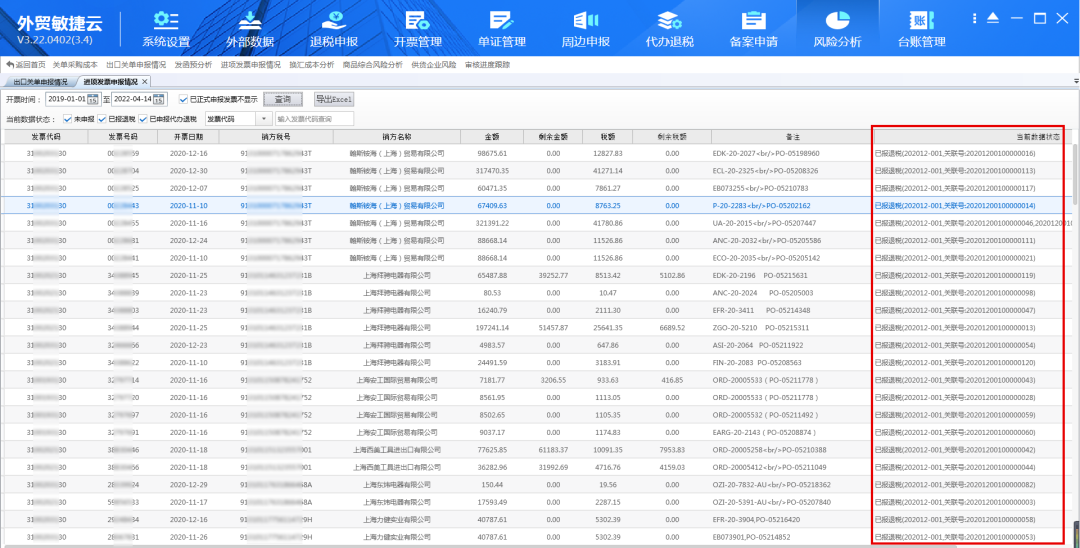Toggle 已正式申报发票不显示 checkbox
This screenshot has width=1080, height=548.
pos(183,100)
